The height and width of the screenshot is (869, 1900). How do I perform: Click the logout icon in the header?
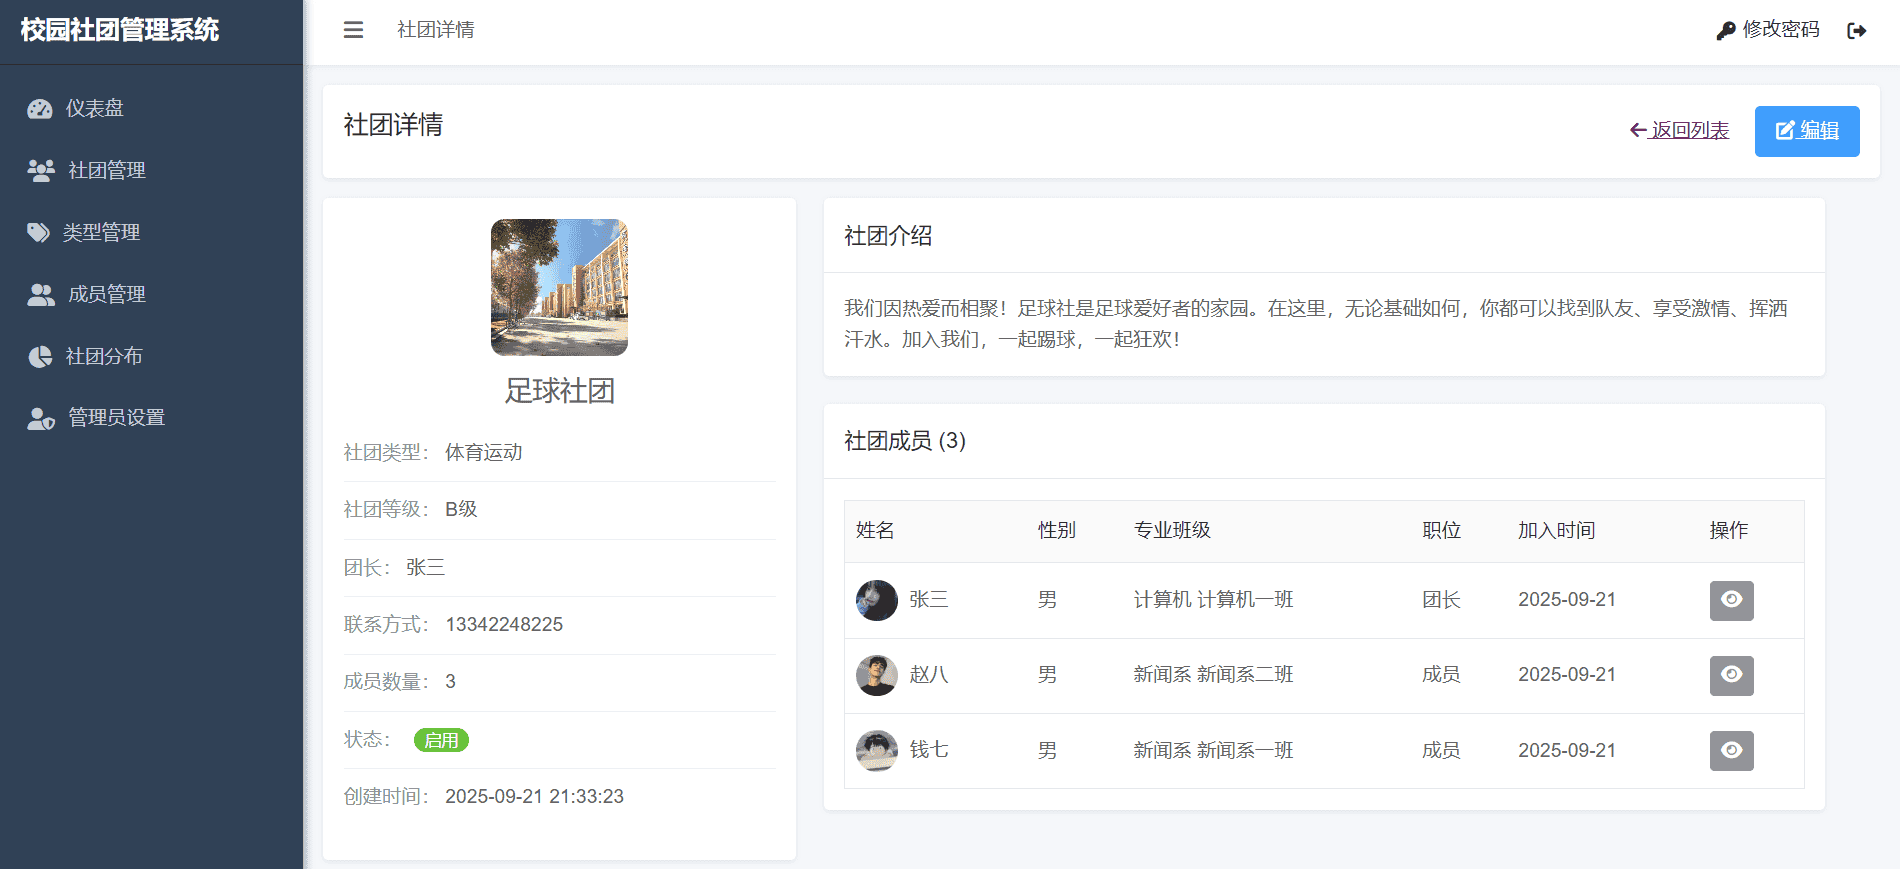[x=1857, y=31]
